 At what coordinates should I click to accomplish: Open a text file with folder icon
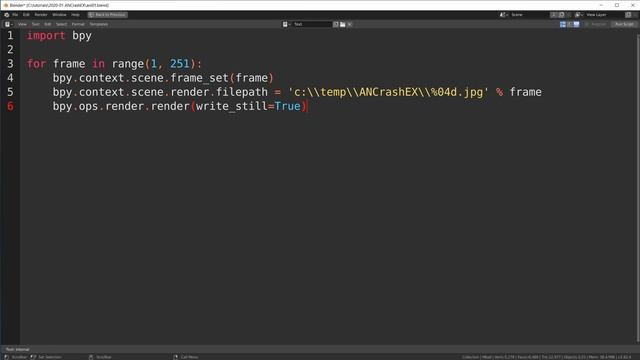tap(343, 24)
